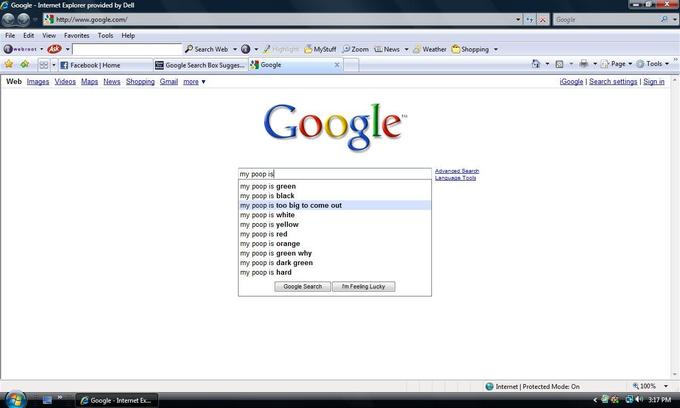The width and height of the screenshot is (680, 408).
Task: Expand the News dropdown arrow
Action: 406,49
